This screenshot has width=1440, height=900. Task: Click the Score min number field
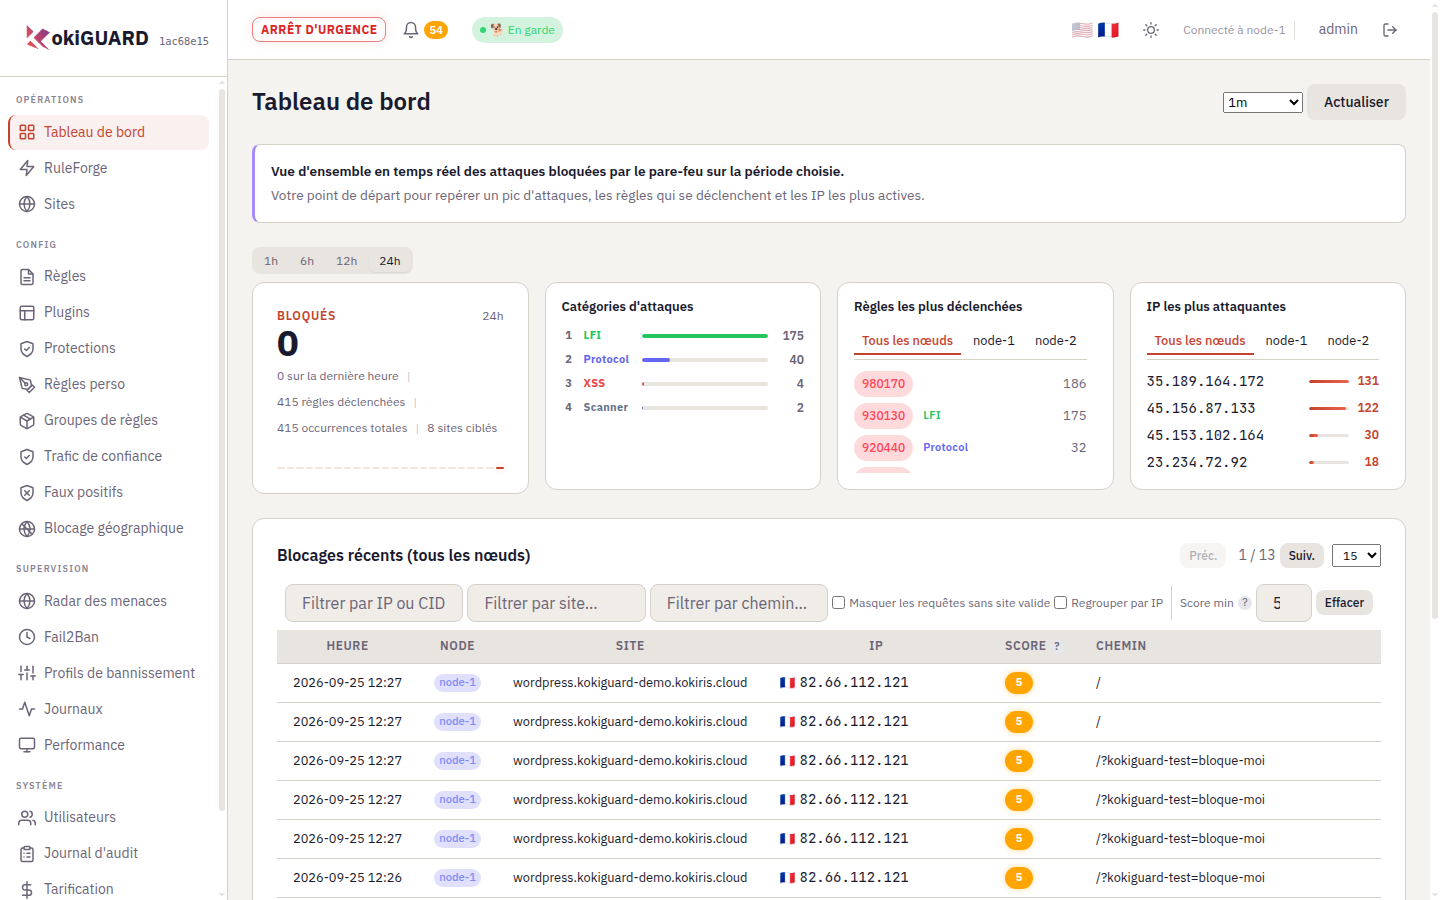pos(1284,603)
